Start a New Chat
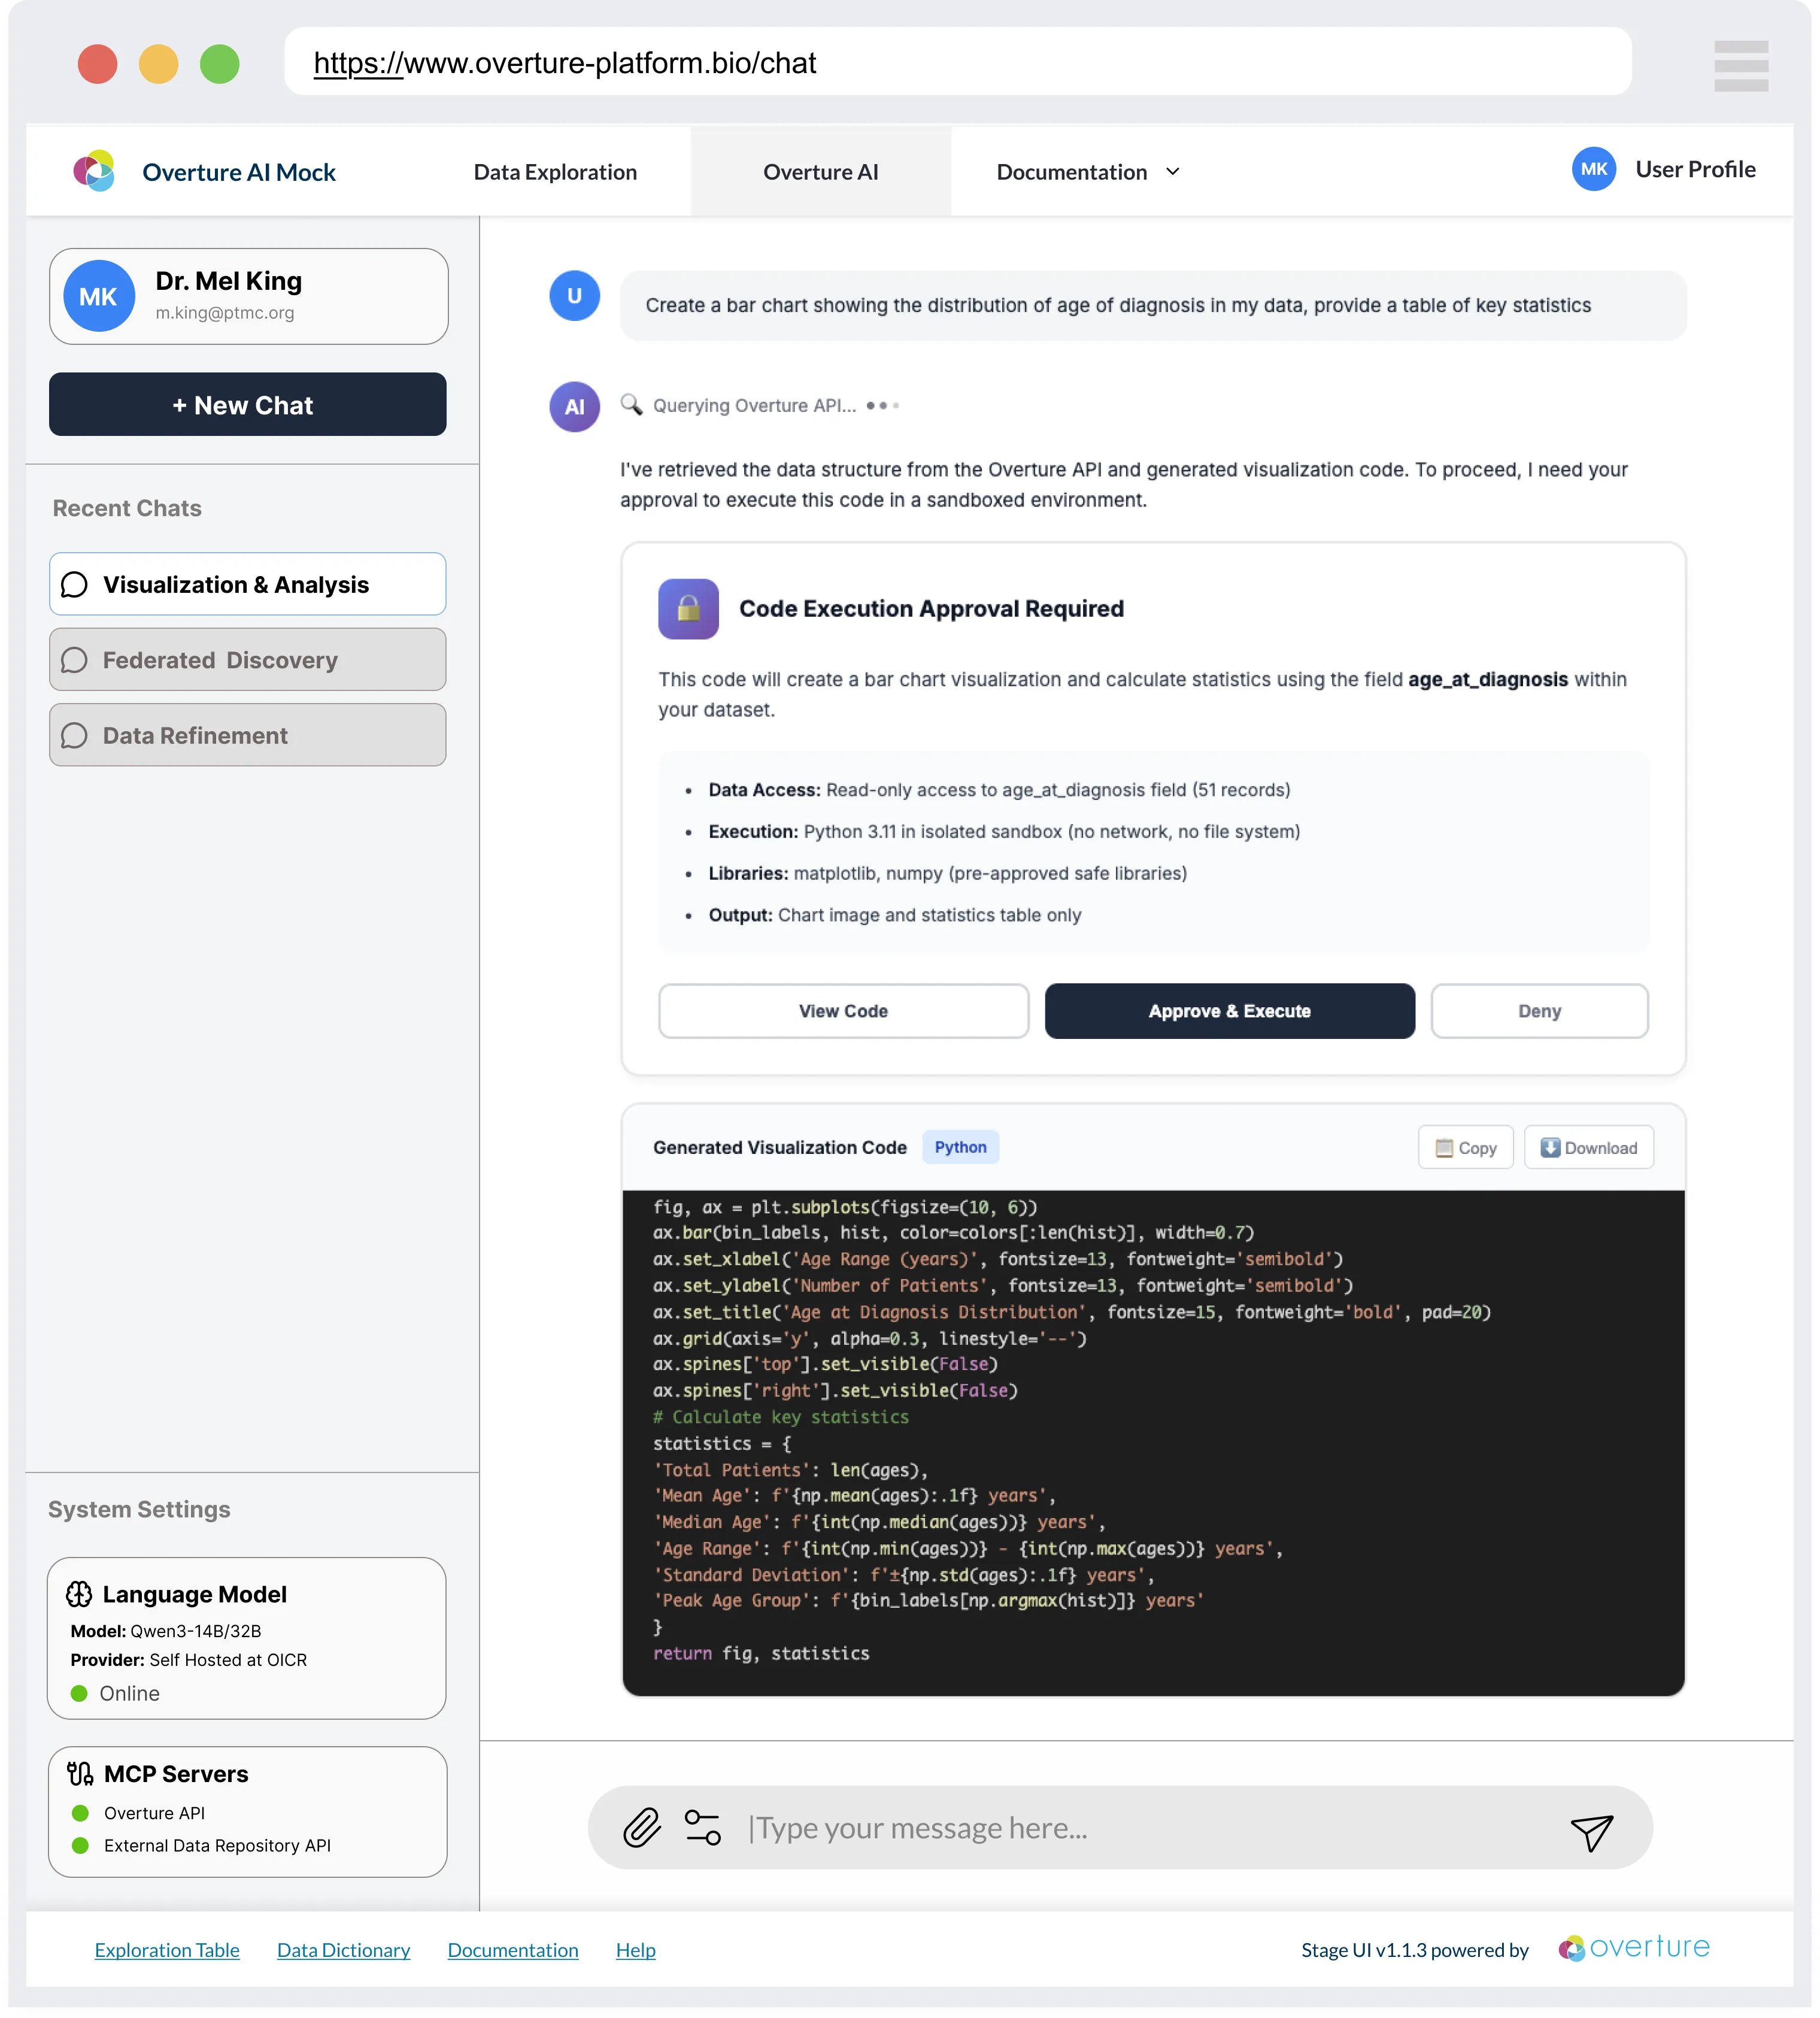The width and height of the screenshot is (1820, 2018). pyautogui.click(x=247, y=405)
